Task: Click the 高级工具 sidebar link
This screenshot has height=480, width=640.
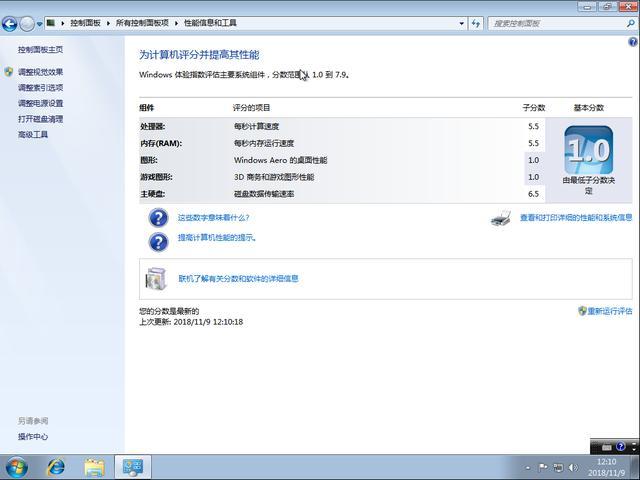Action: (33, 134)
